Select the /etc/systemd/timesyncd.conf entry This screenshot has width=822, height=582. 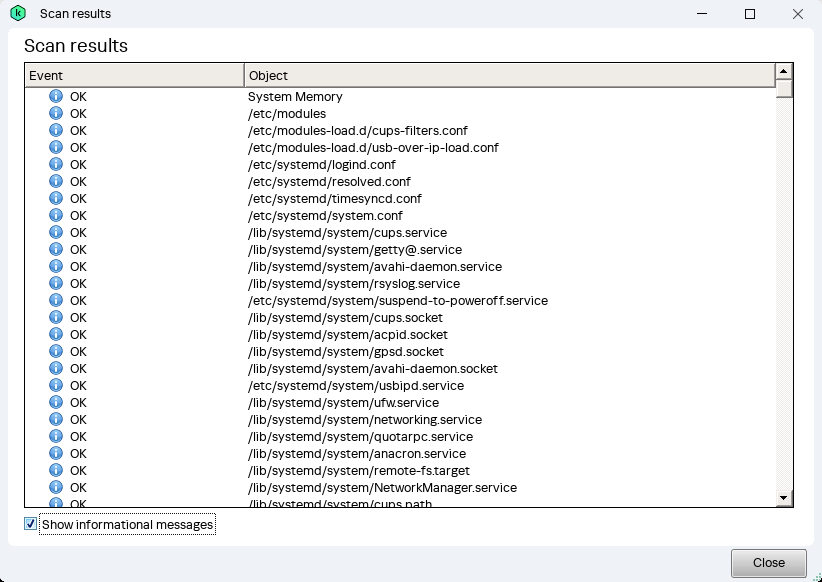(x=334, y=198)
